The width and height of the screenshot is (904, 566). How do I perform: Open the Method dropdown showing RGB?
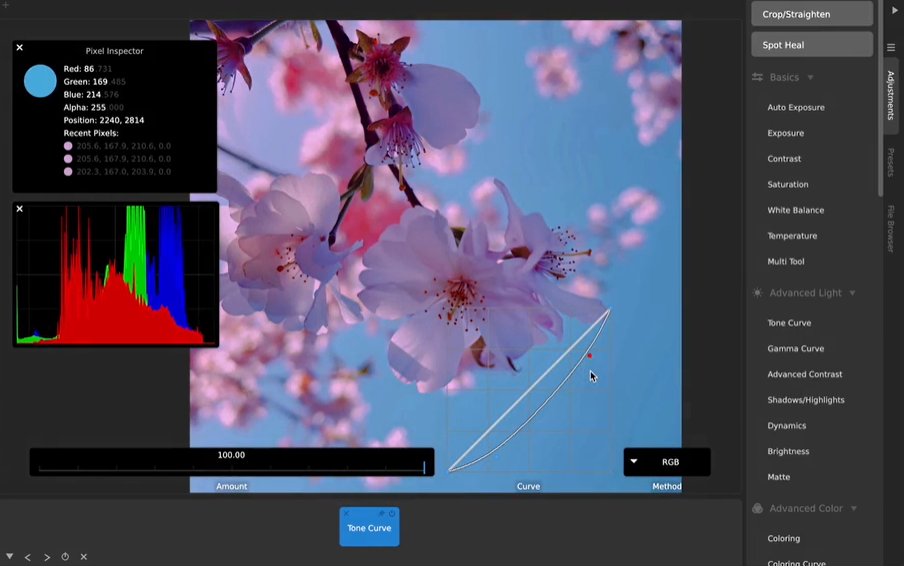pyautogui.click(x=667, y=462)
